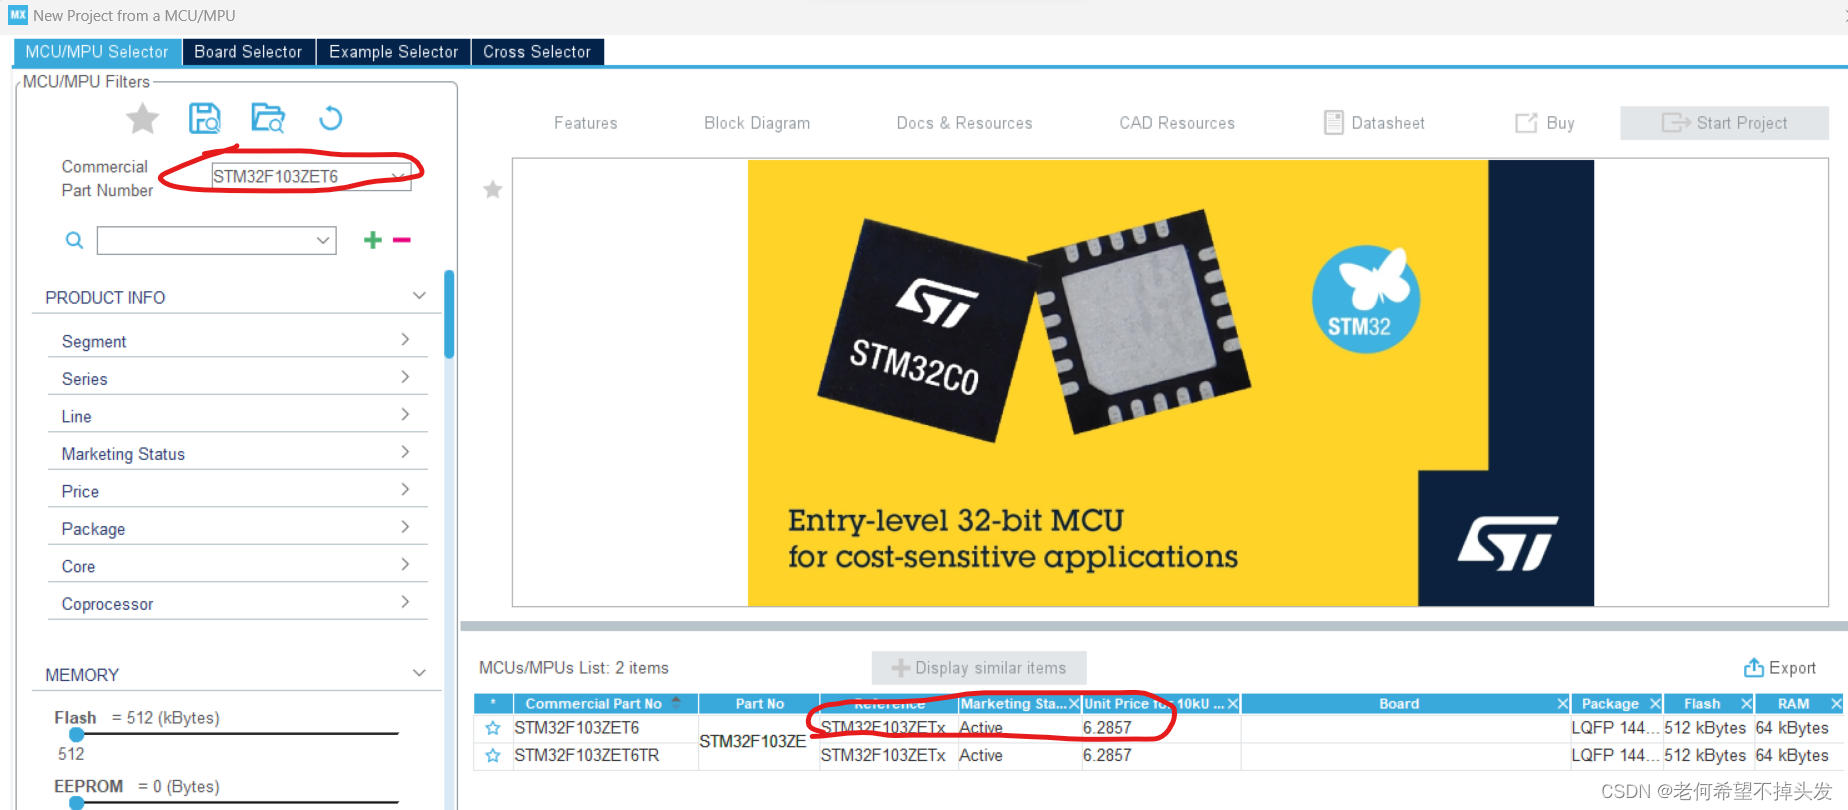
Task: Open Docs & Resources
Action: (964, 123)
